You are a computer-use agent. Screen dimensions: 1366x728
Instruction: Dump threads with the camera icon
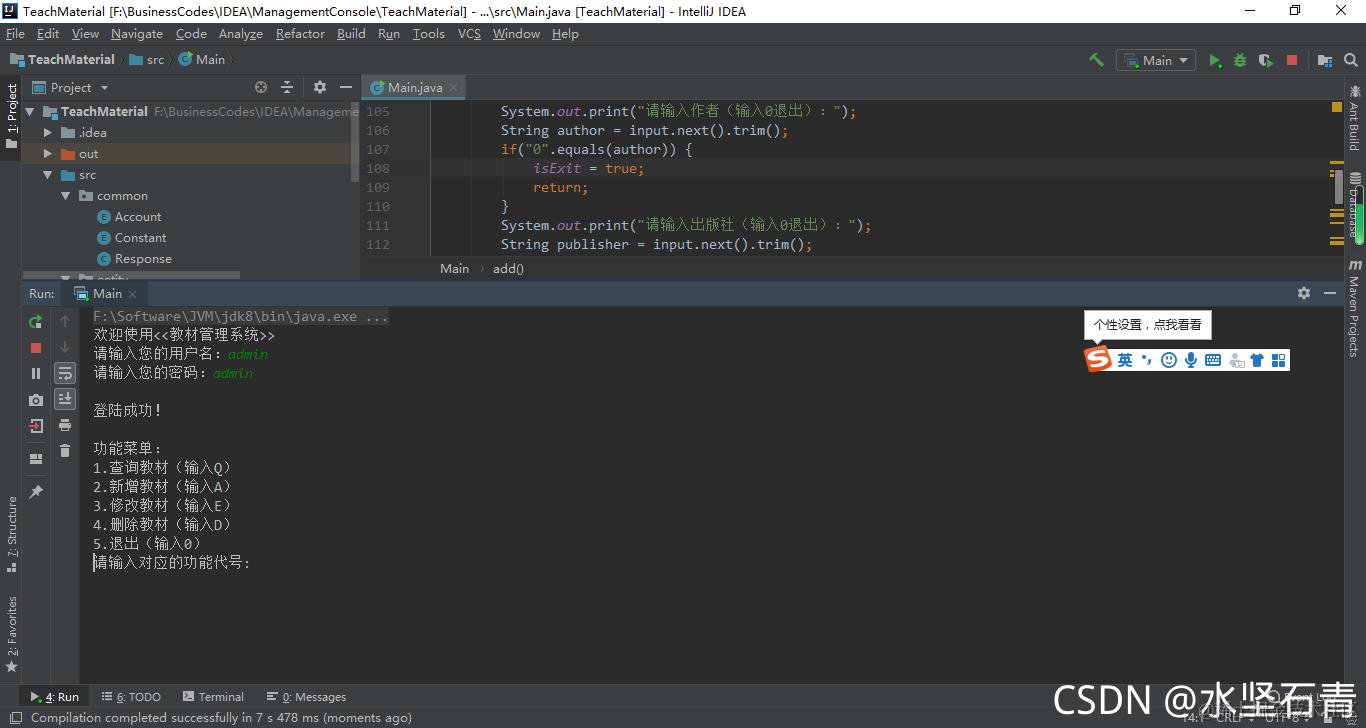[36, 400]
